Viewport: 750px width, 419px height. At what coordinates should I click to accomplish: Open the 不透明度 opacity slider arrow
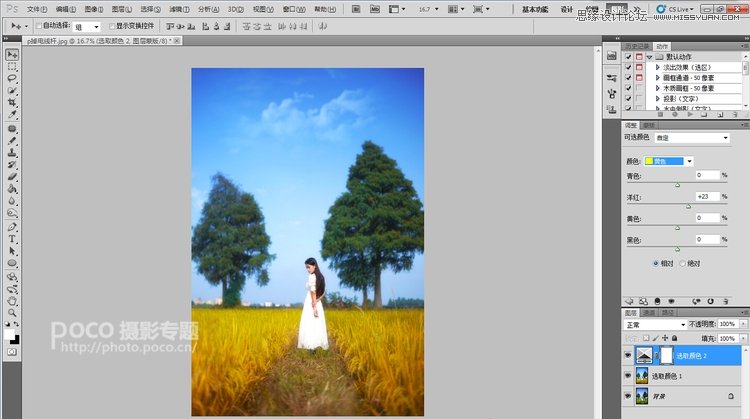click(x=743, y=324)
